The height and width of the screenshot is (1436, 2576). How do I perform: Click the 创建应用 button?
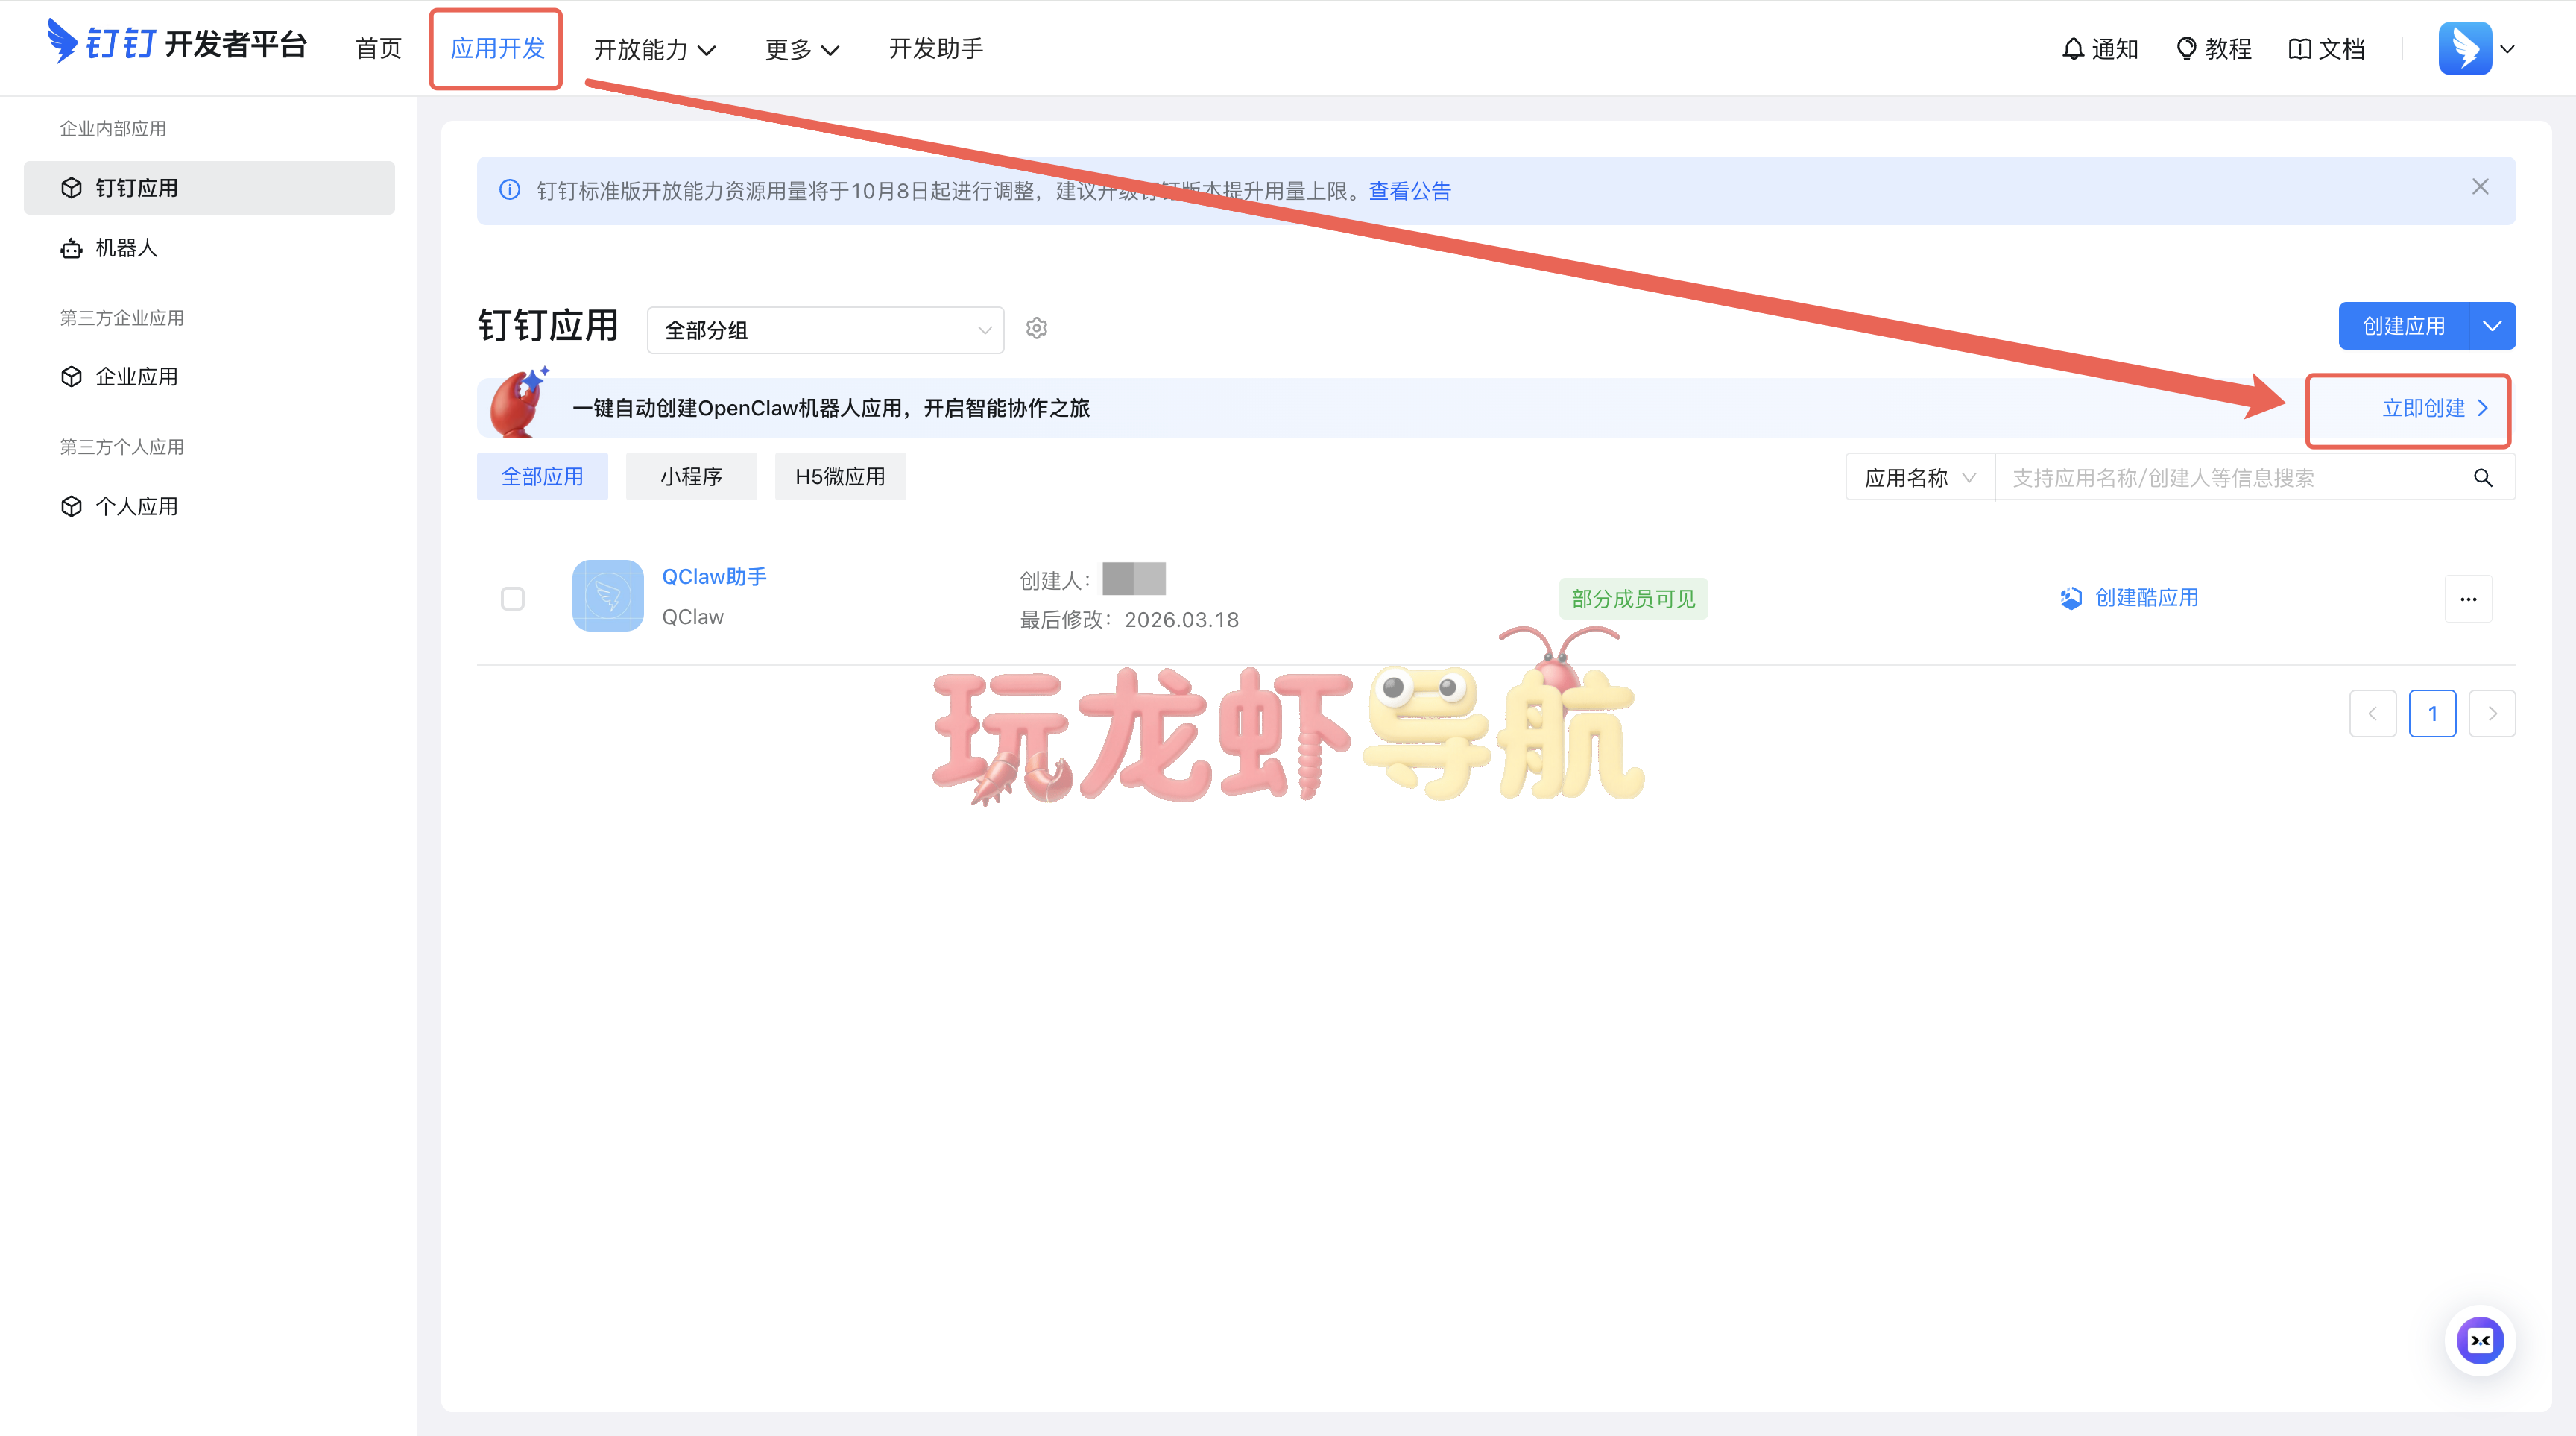pos(2404,326)
